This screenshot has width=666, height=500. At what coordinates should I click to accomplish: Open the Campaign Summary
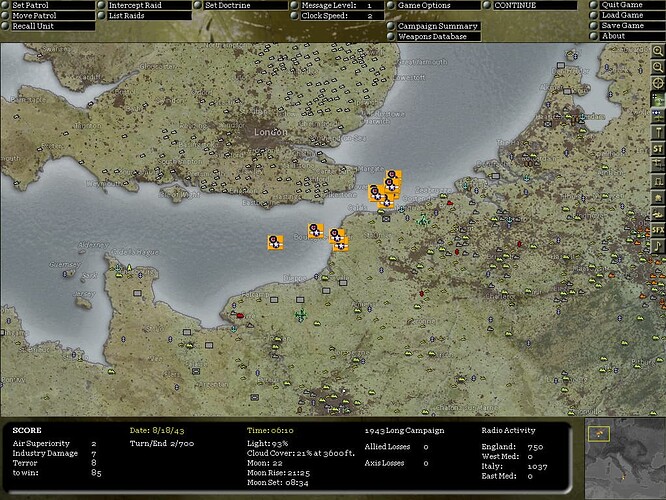coord(437,26)
